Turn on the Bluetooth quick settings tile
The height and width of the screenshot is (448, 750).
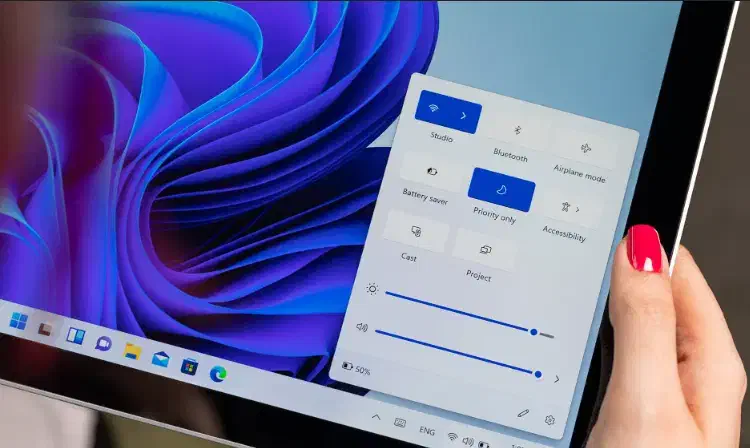517,131
